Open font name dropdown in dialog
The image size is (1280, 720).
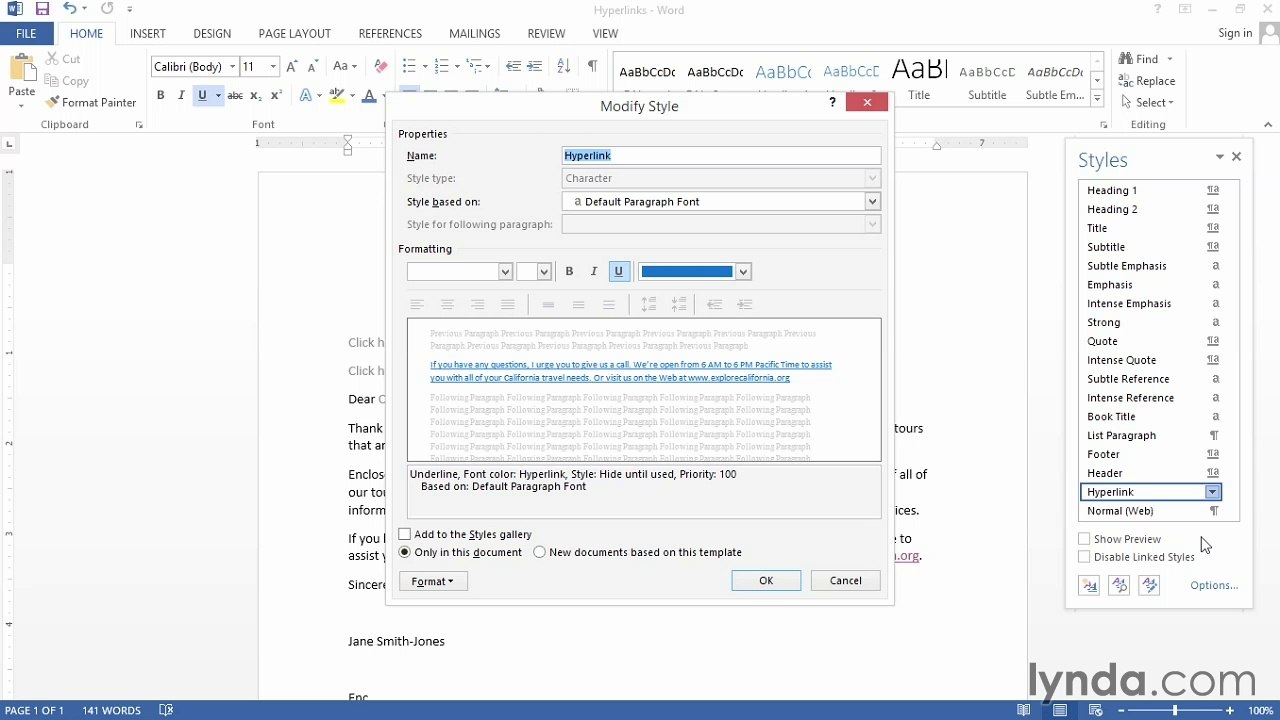505,272
